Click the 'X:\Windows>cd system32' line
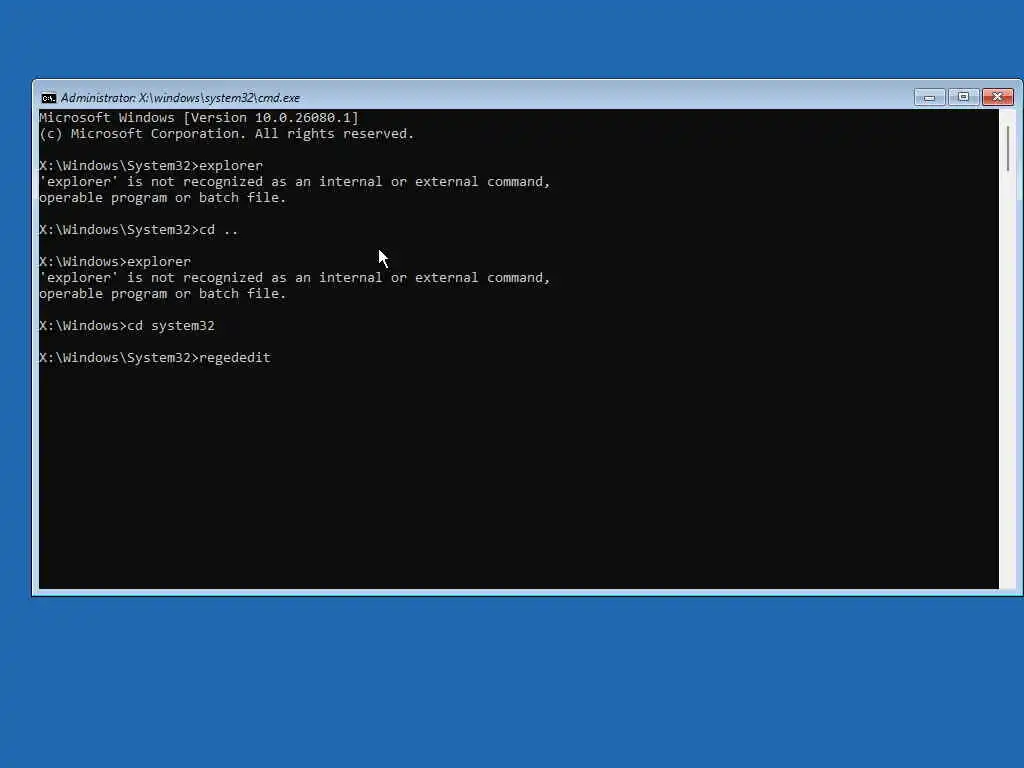The image size is (1024, 768). point(127,326)
